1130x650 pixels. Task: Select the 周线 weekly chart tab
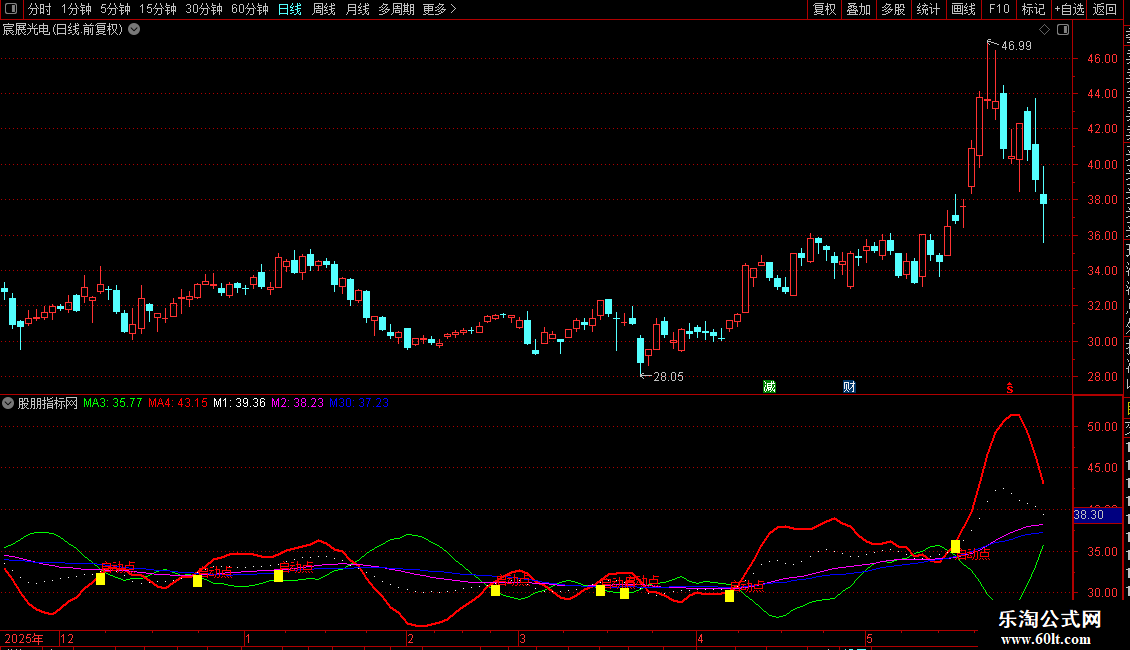[x=324, y=9]
